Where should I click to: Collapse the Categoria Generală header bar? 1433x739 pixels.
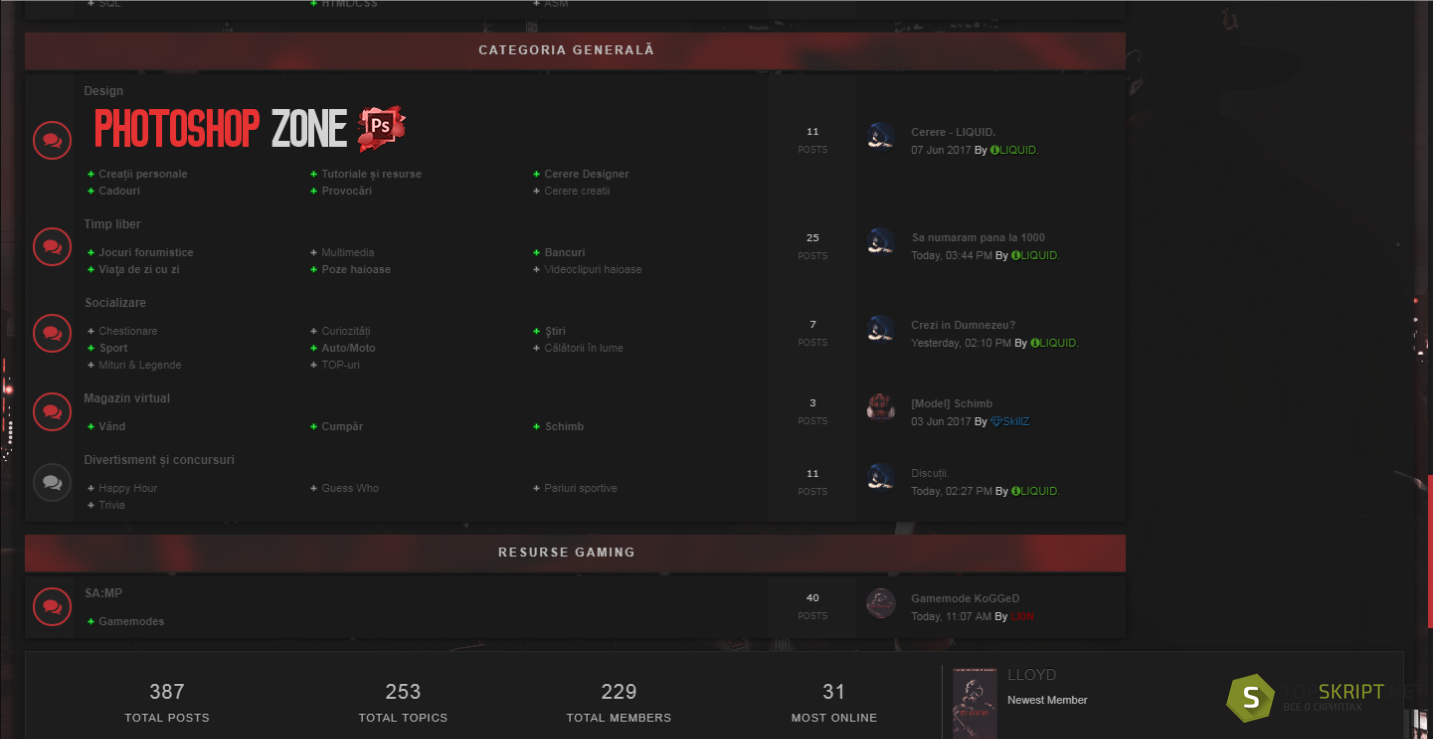point(575,50)
